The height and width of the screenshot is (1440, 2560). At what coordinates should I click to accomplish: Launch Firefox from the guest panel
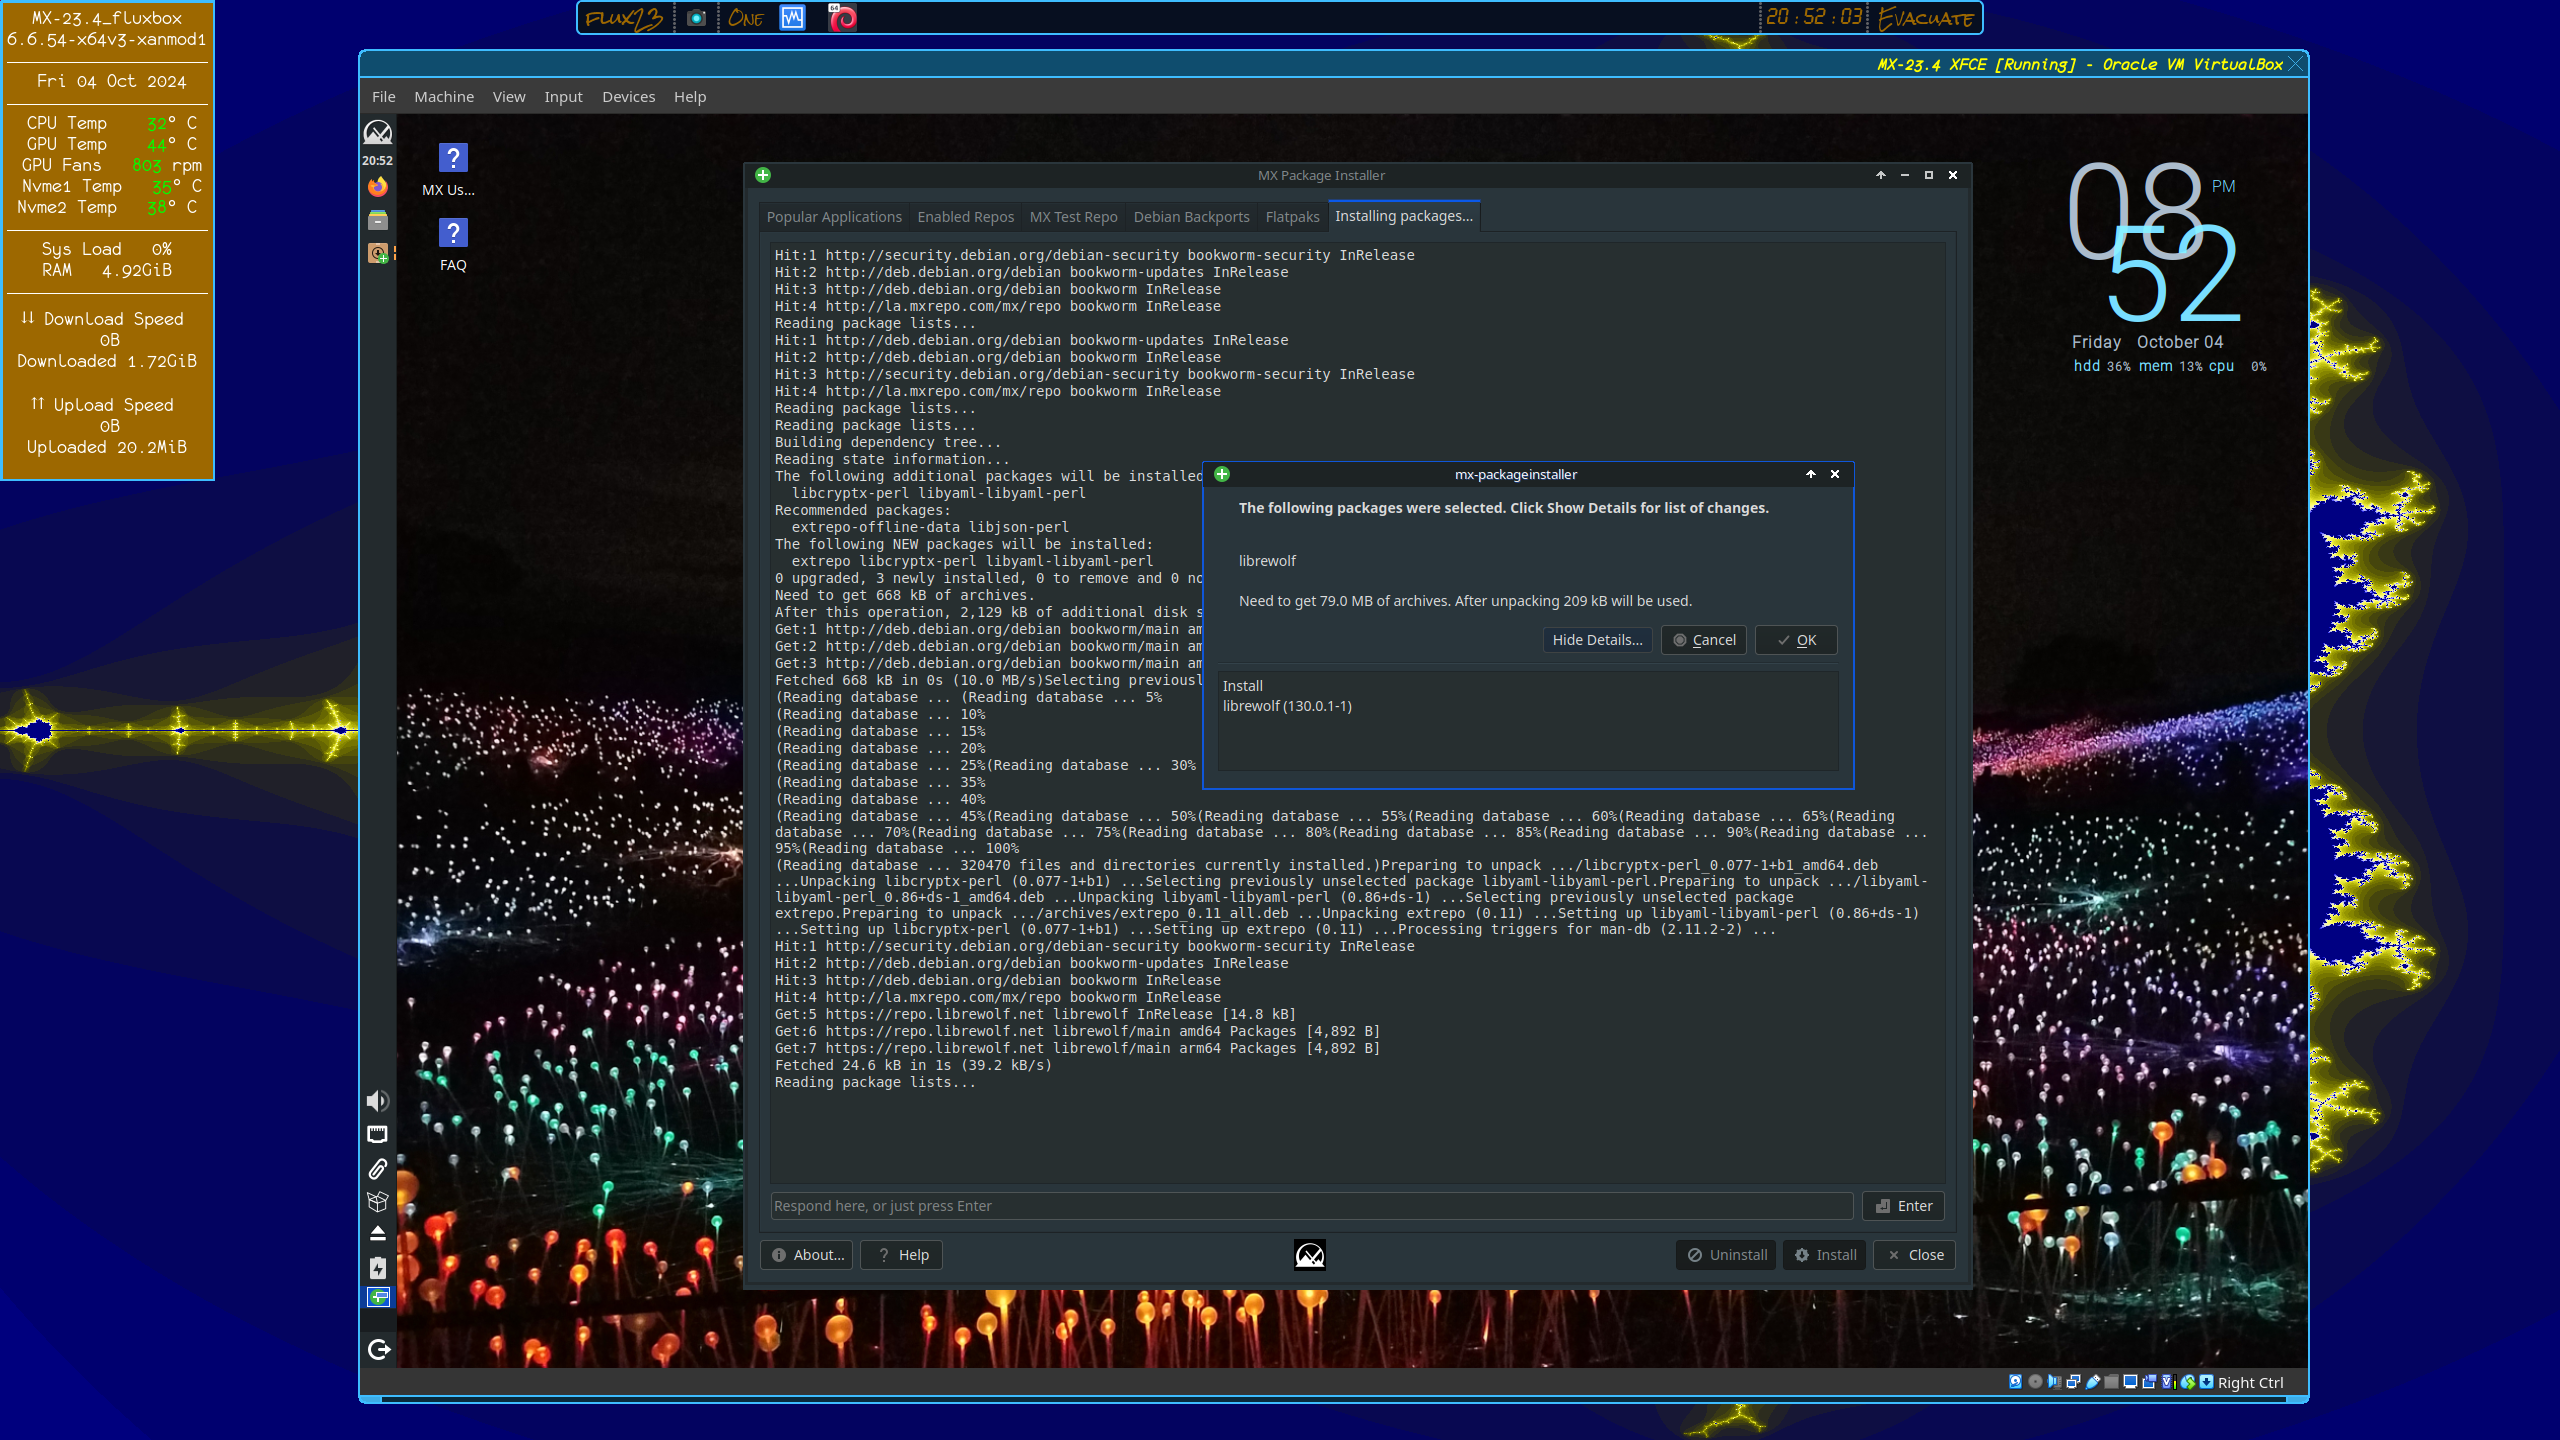(x=378, y=187)
